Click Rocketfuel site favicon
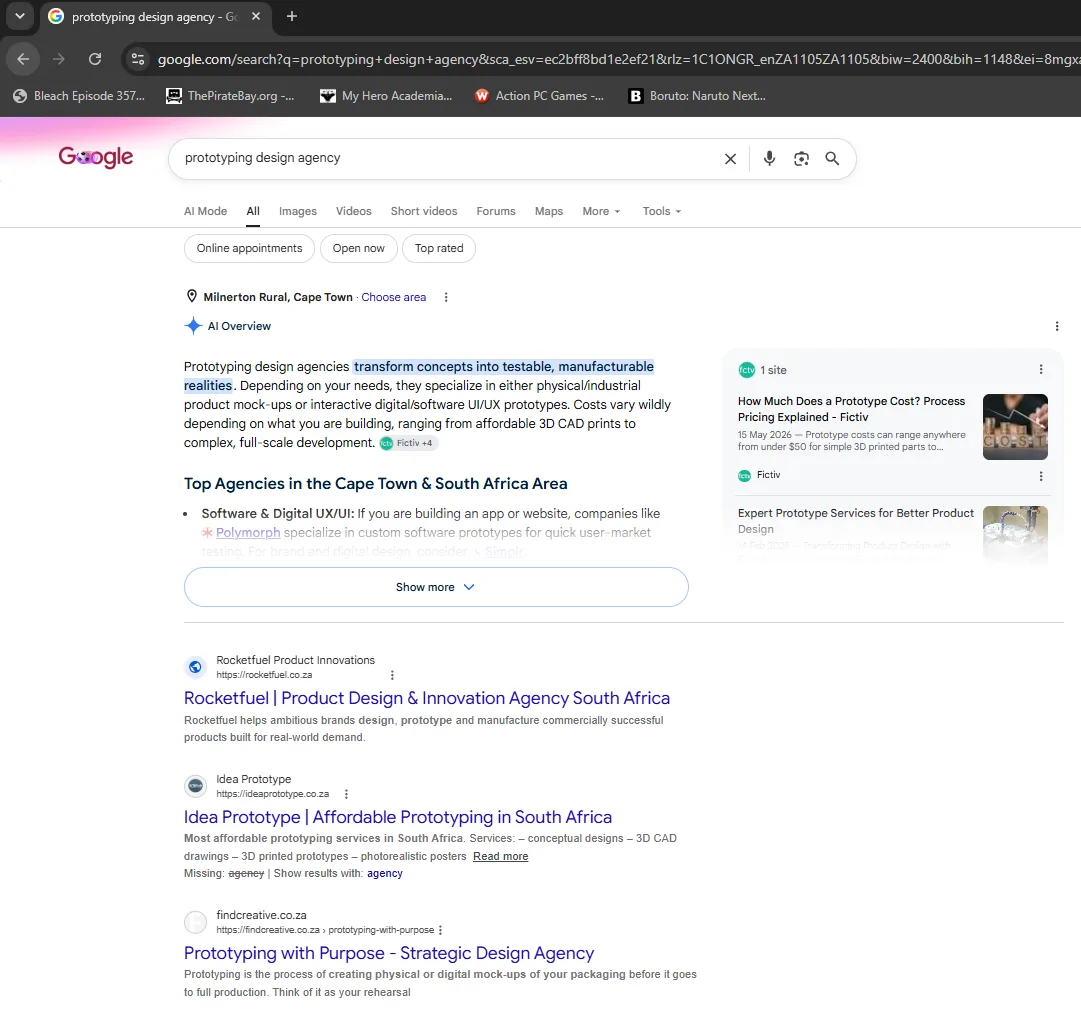This screenshot has width=1081, height=1016. (195, 667)
